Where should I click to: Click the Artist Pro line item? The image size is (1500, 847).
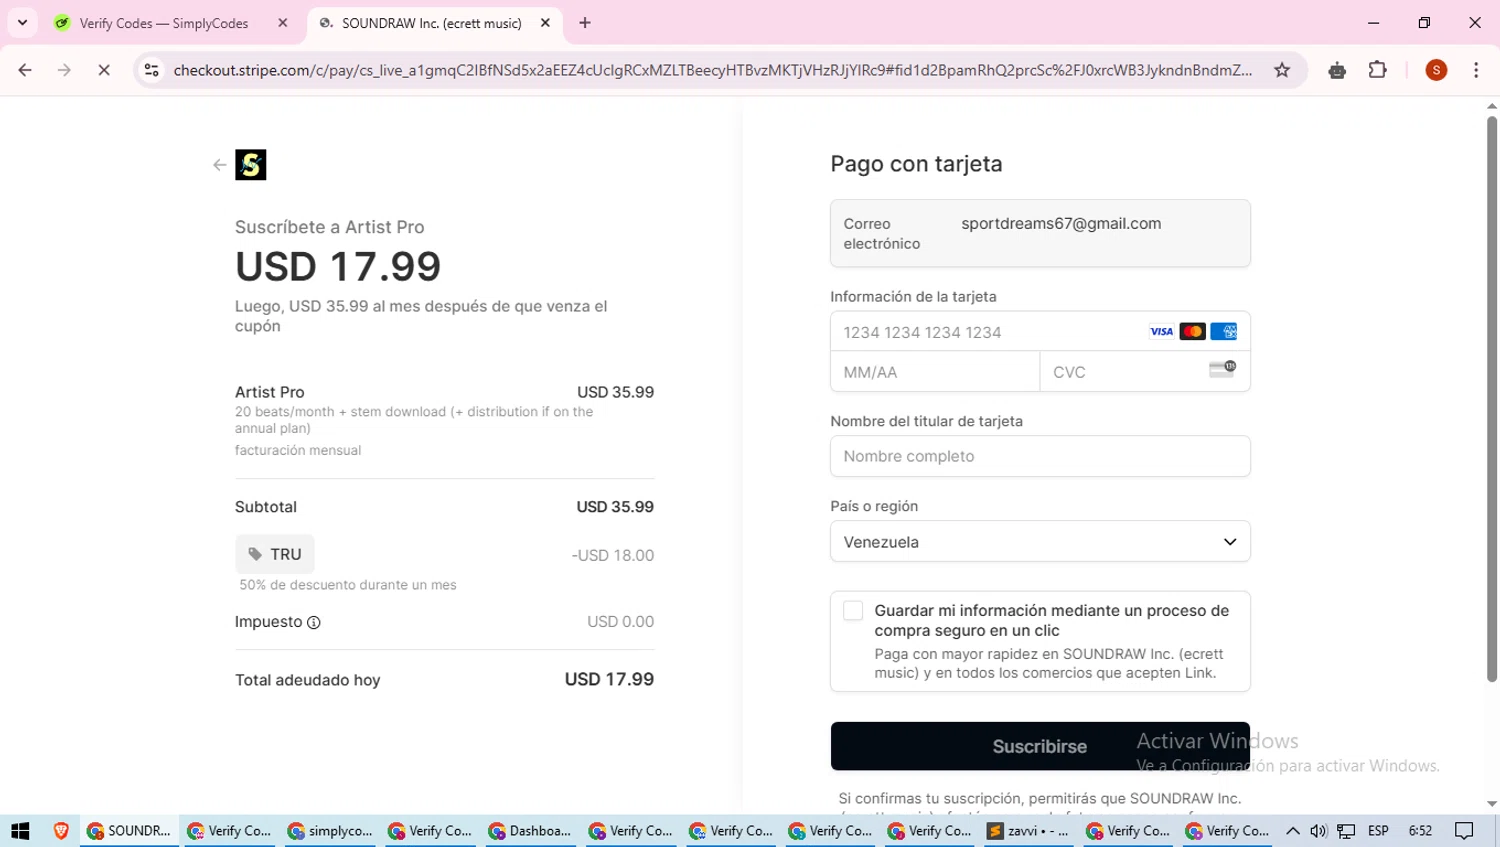444,420
